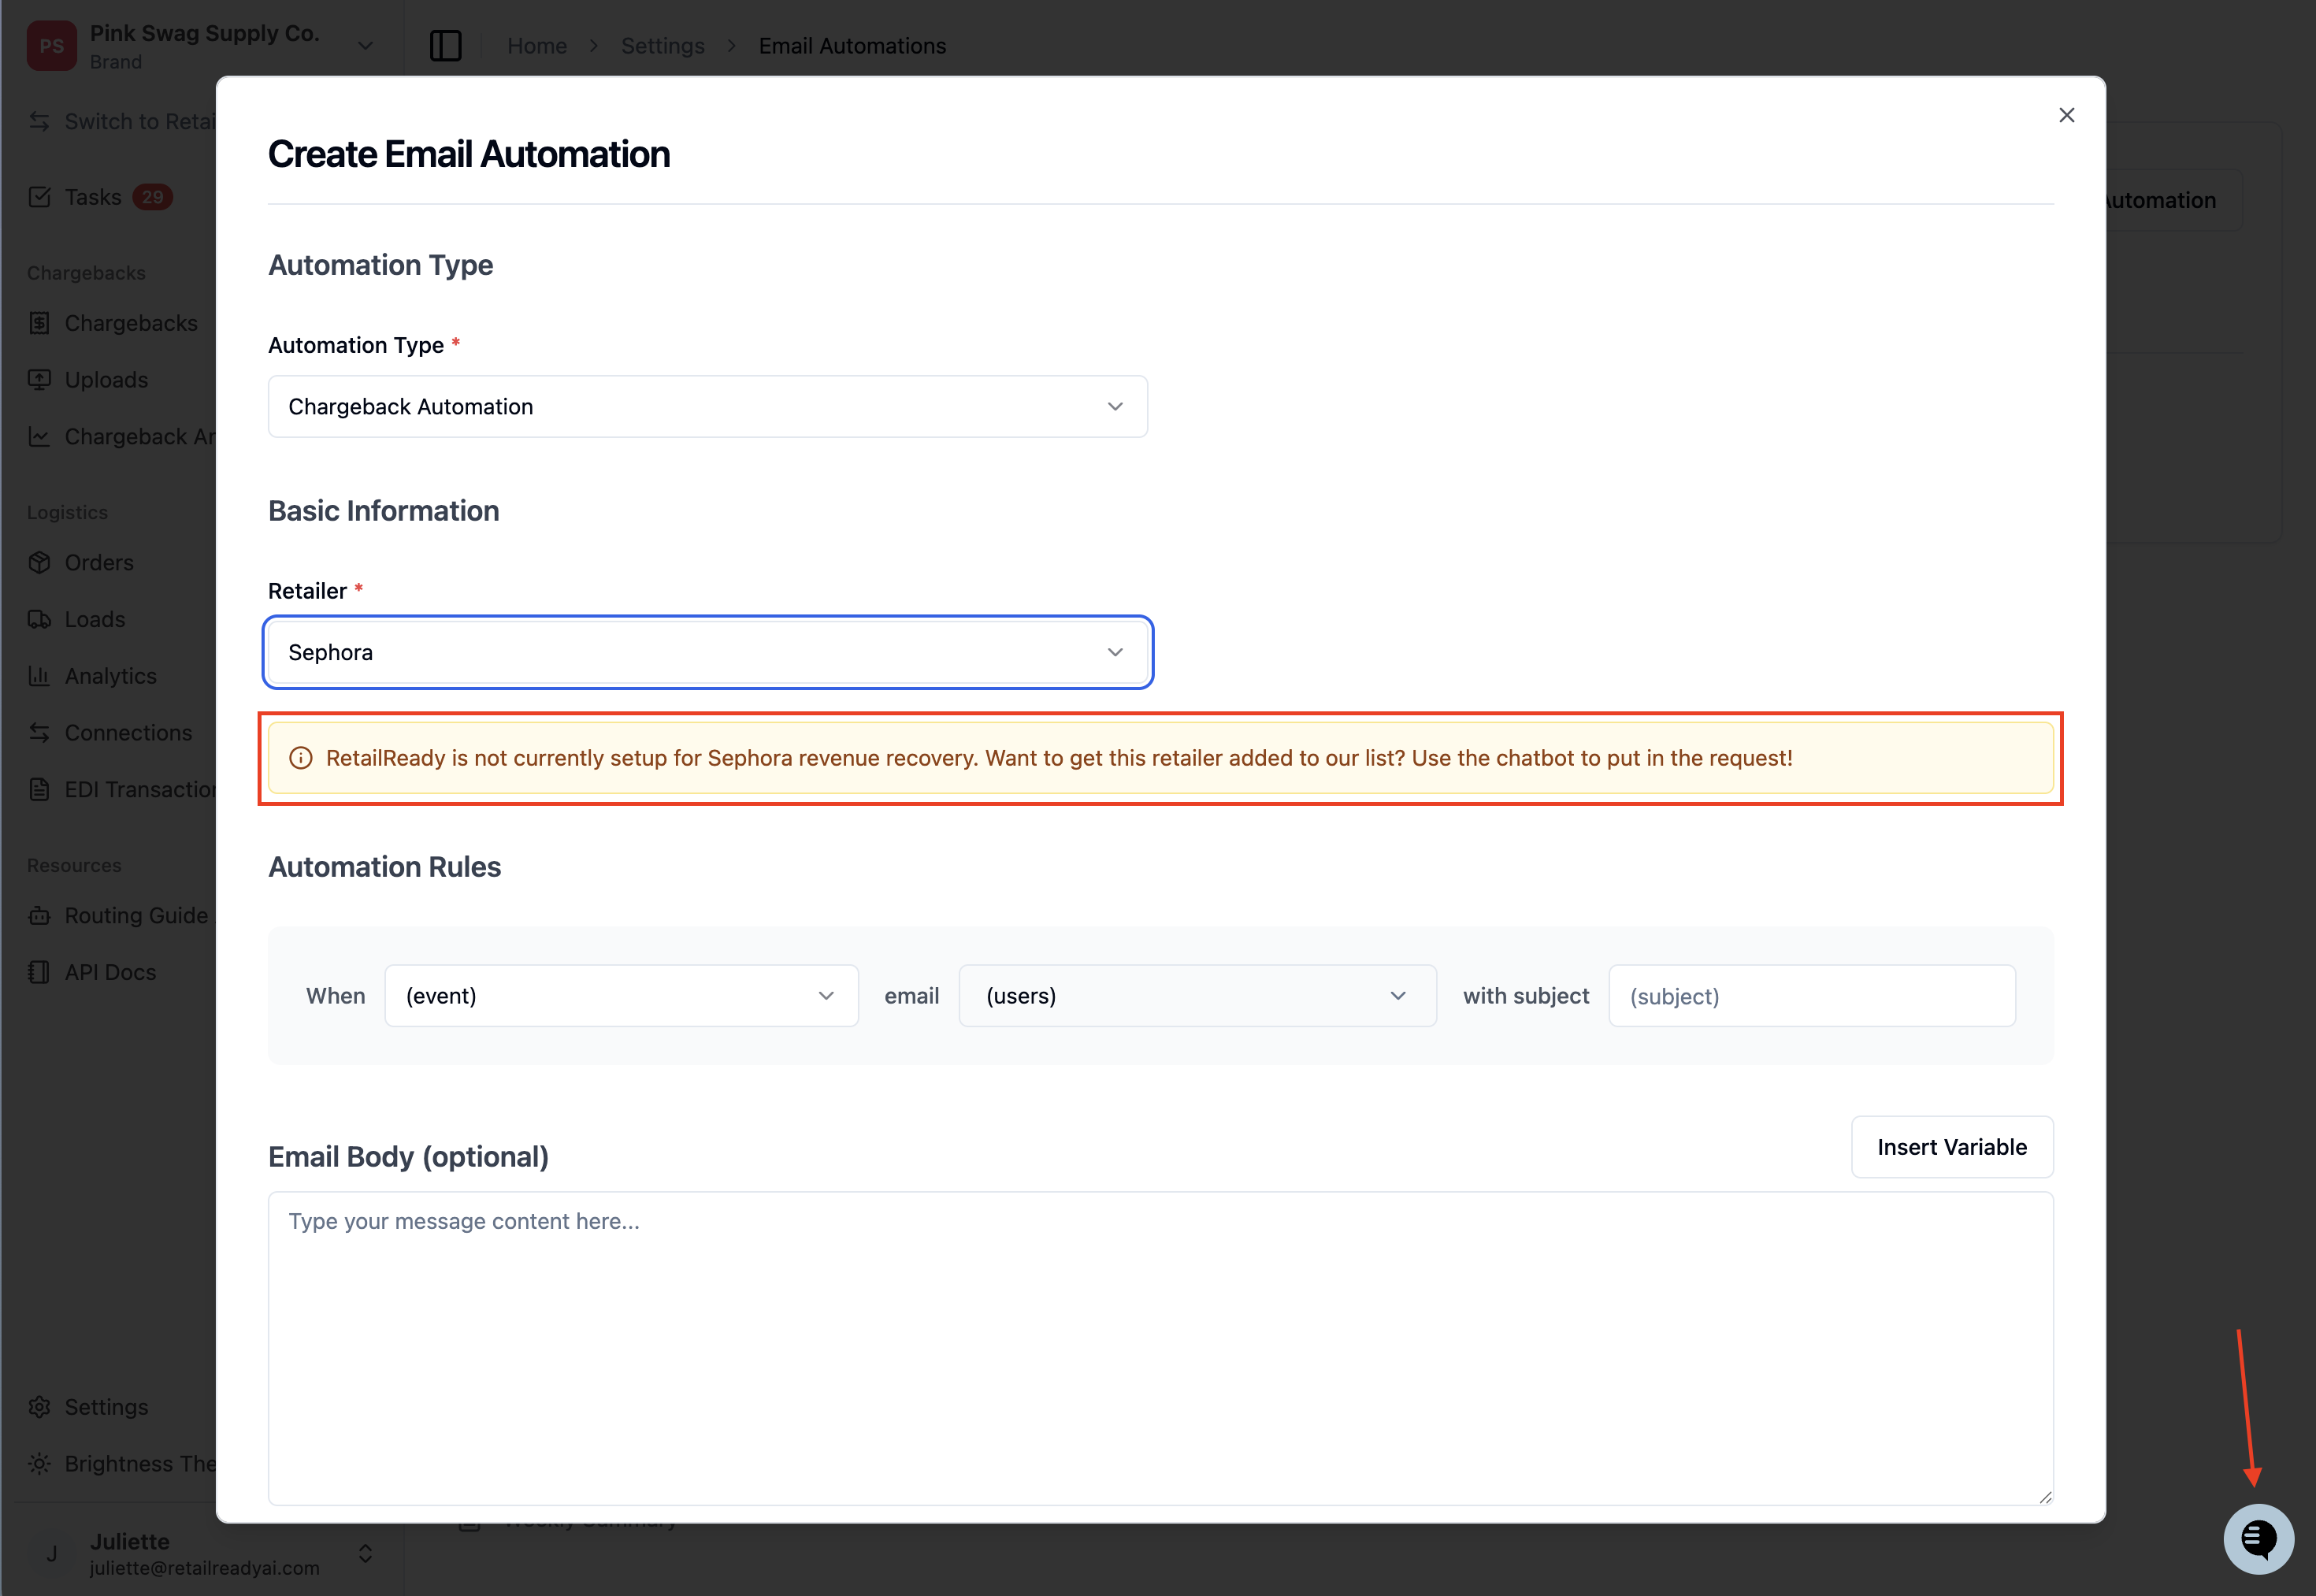Click the API Docs book icon
Viewport: 2316px width, 1596px height.
click(x=39, y=972)
